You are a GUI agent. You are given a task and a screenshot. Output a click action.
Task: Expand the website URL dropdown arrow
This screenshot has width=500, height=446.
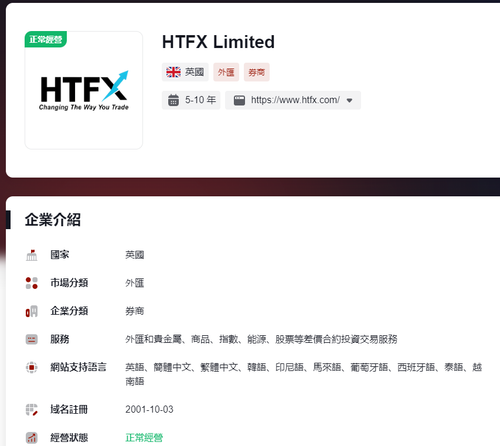pos(349,100)
